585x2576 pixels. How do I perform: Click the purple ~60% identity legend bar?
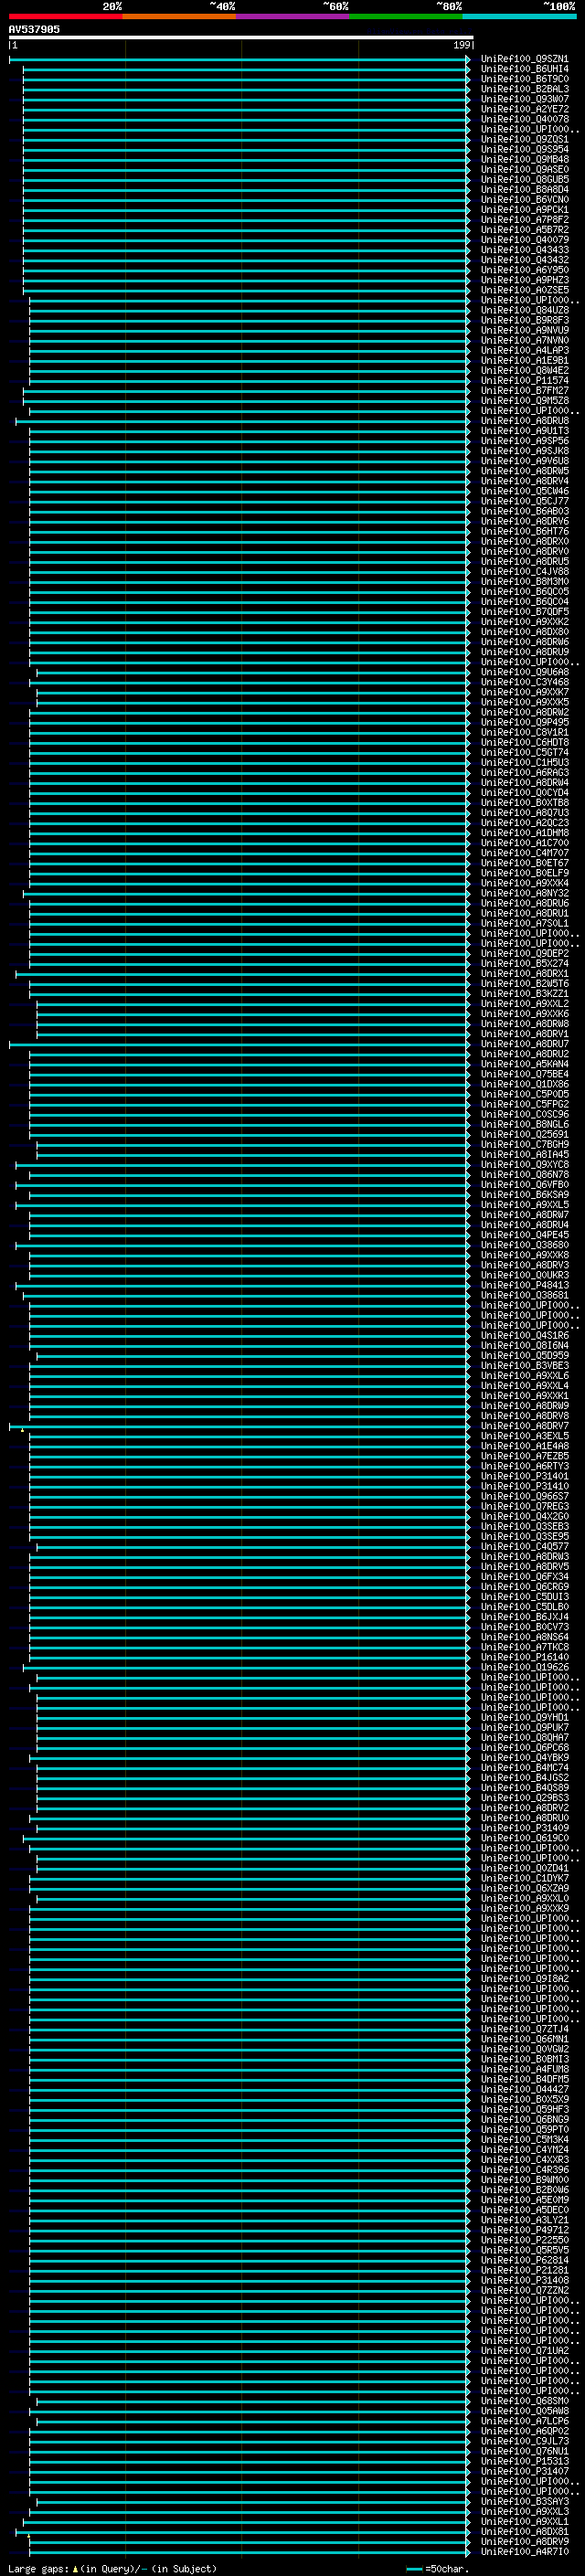(x=292, y=16)
